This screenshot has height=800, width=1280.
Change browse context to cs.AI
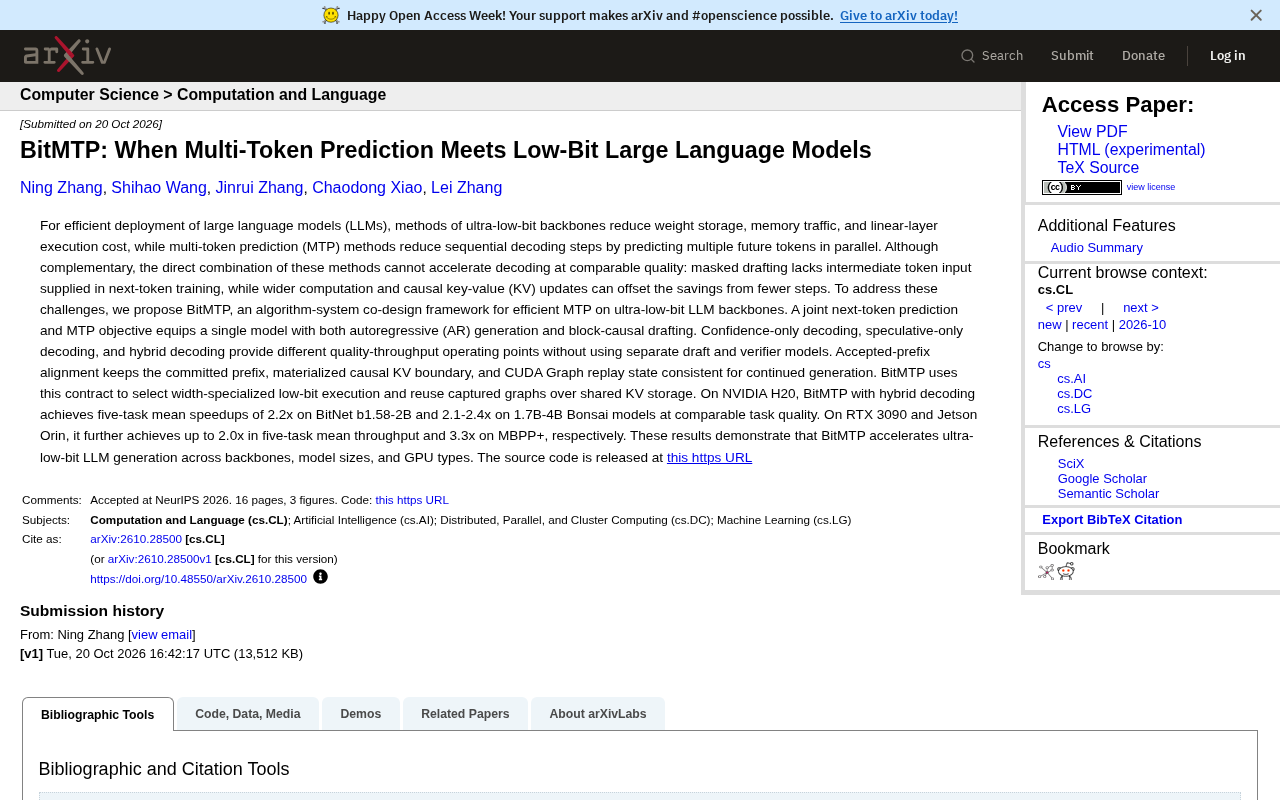pos(1071,379)
